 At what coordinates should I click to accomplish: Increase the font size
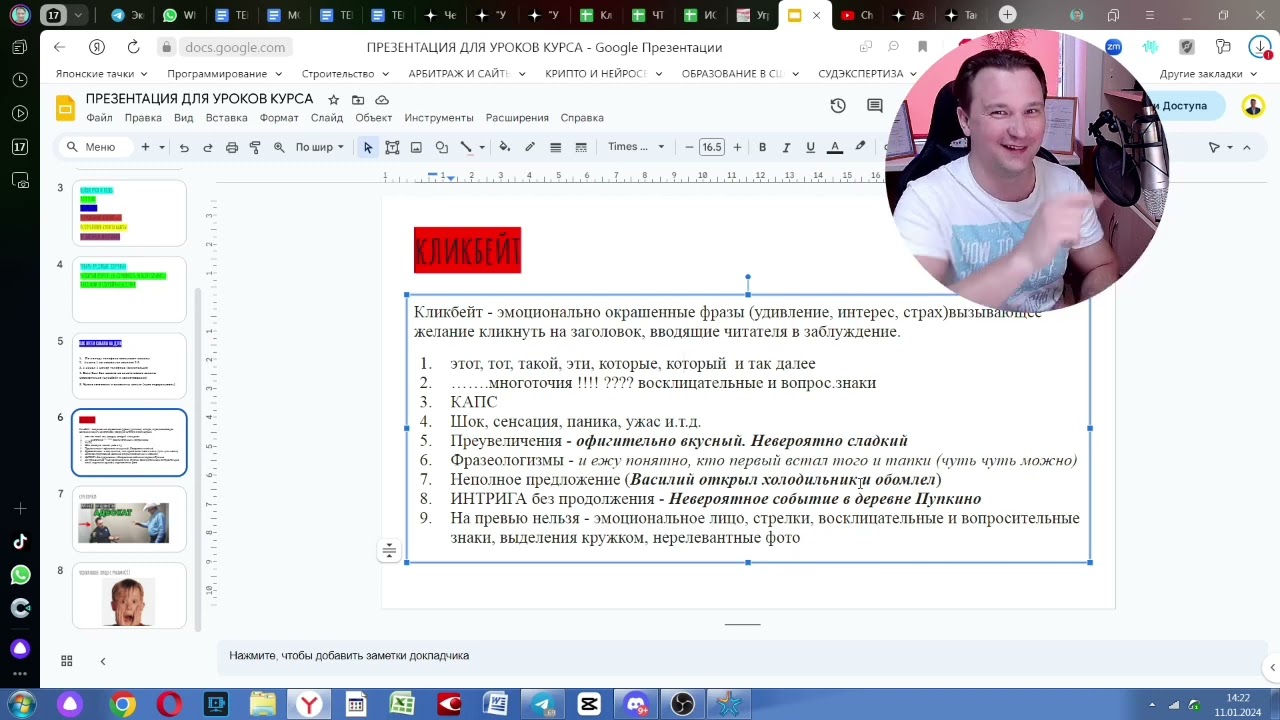tap(737, 147)
